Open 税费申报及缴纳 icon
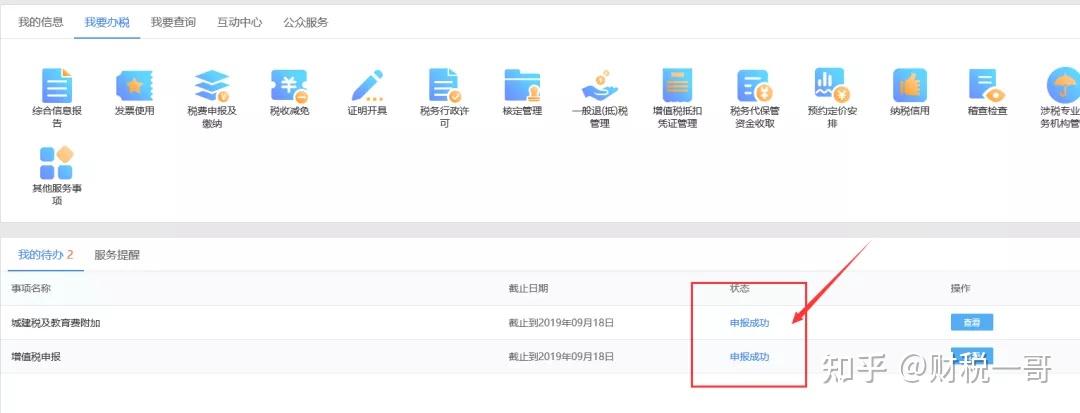The height and width of the screenshot is (413, 1080). (x=211, y=86)
